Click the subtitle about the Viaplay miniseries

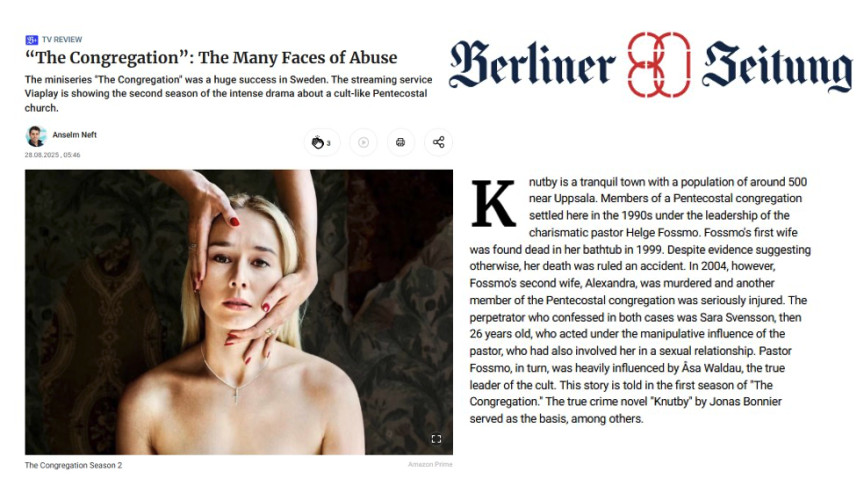click(229, 94)
